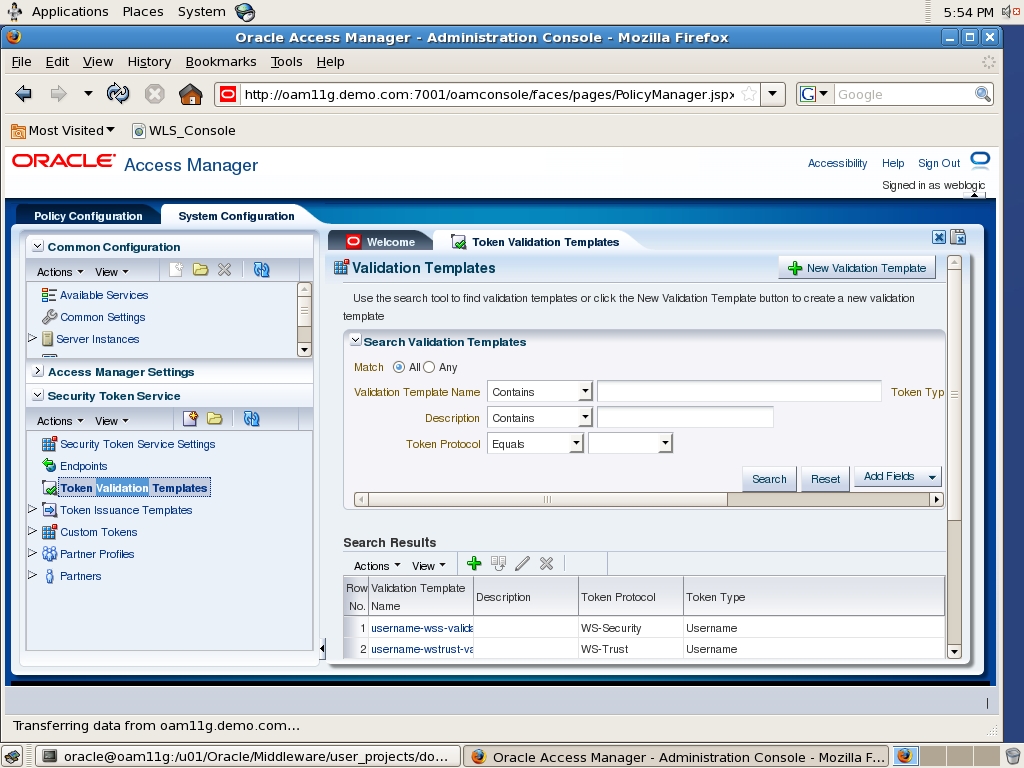Click Open folder icon in Common Configuration toolbar

tap(200, 270)
